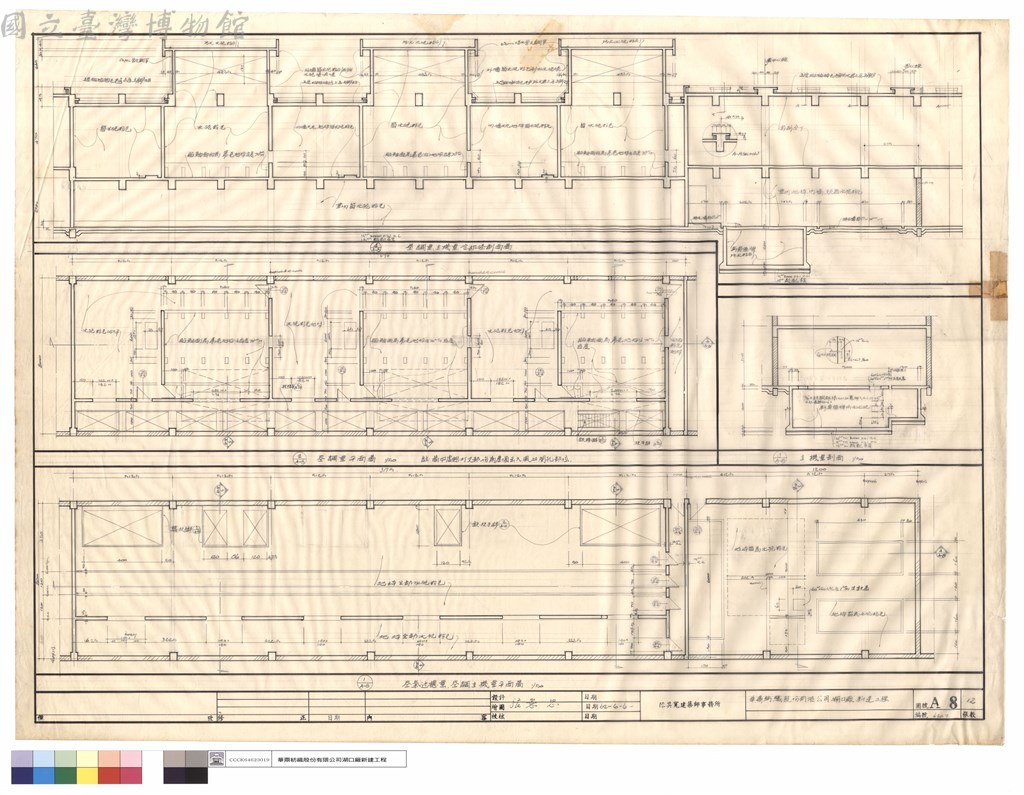Click the circular detail callout in the right section drawing
Image resolution: width=1024 pixels, height=795 pixels.
(x=840, y=348)
